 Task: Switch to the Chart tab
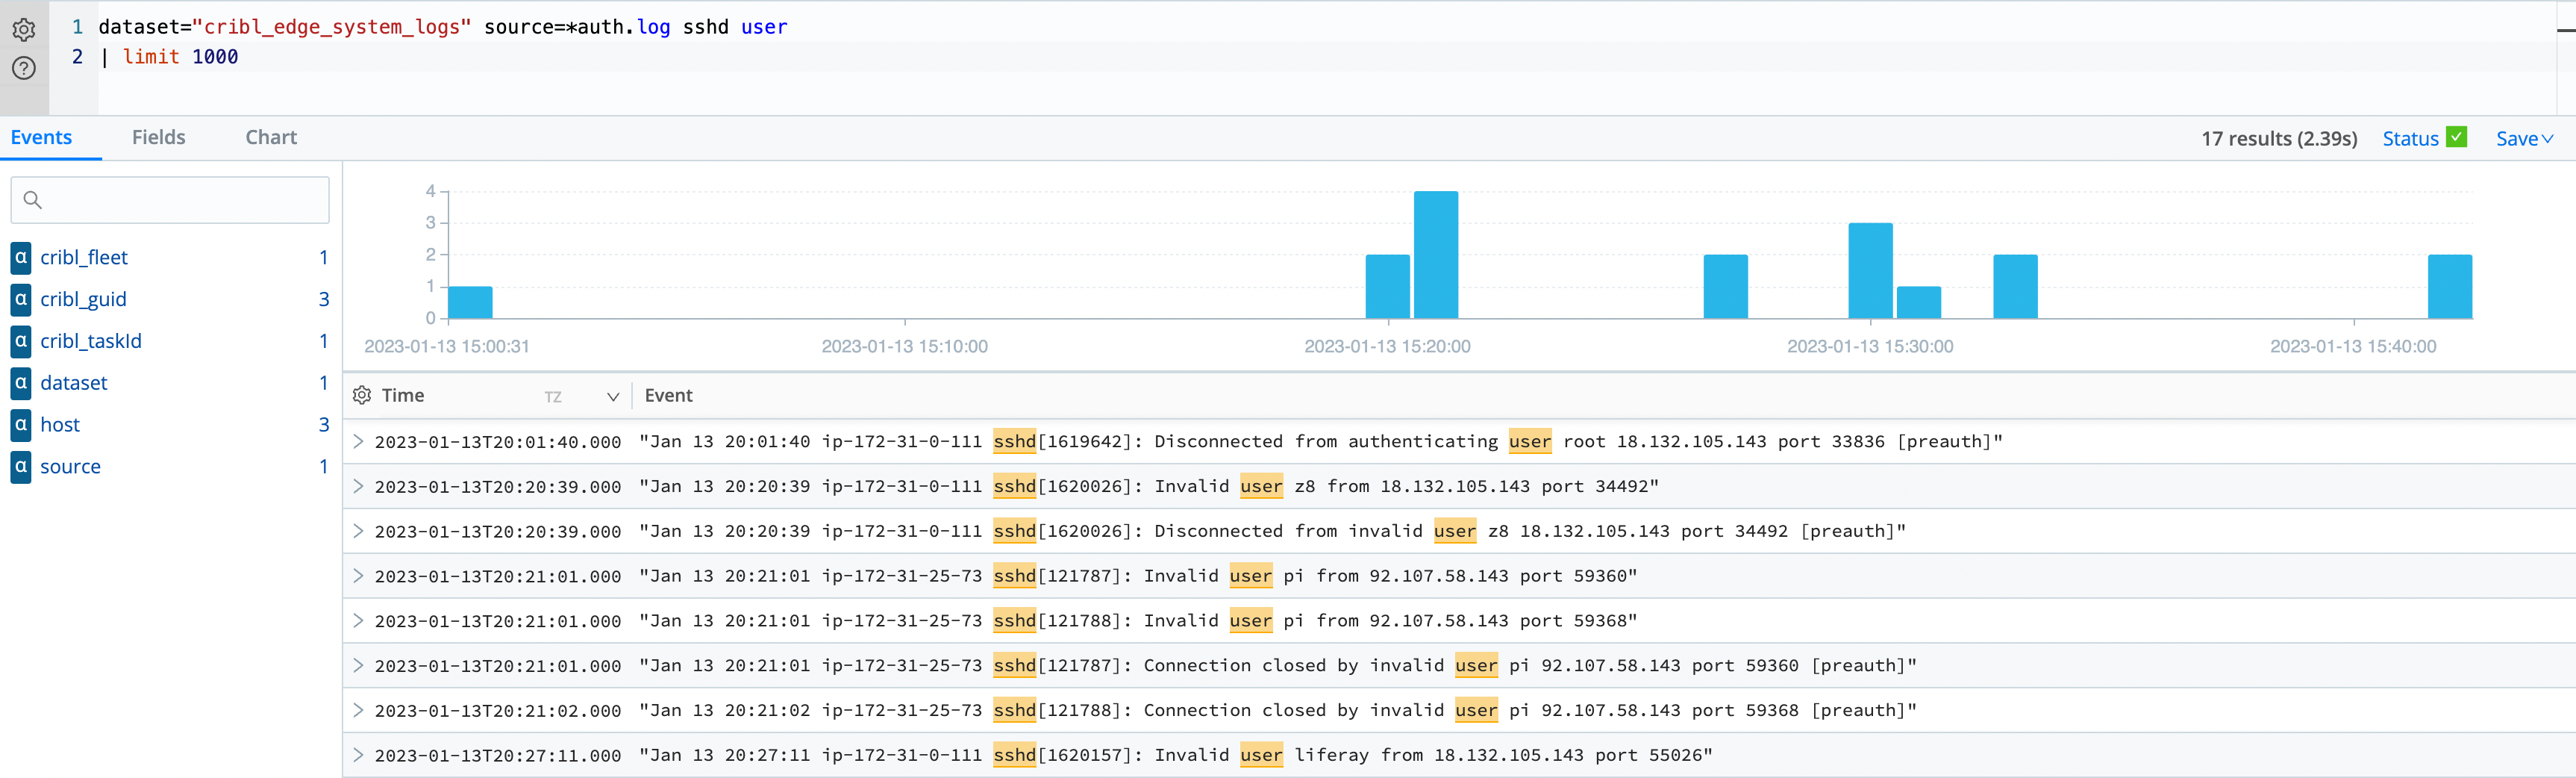271,137
